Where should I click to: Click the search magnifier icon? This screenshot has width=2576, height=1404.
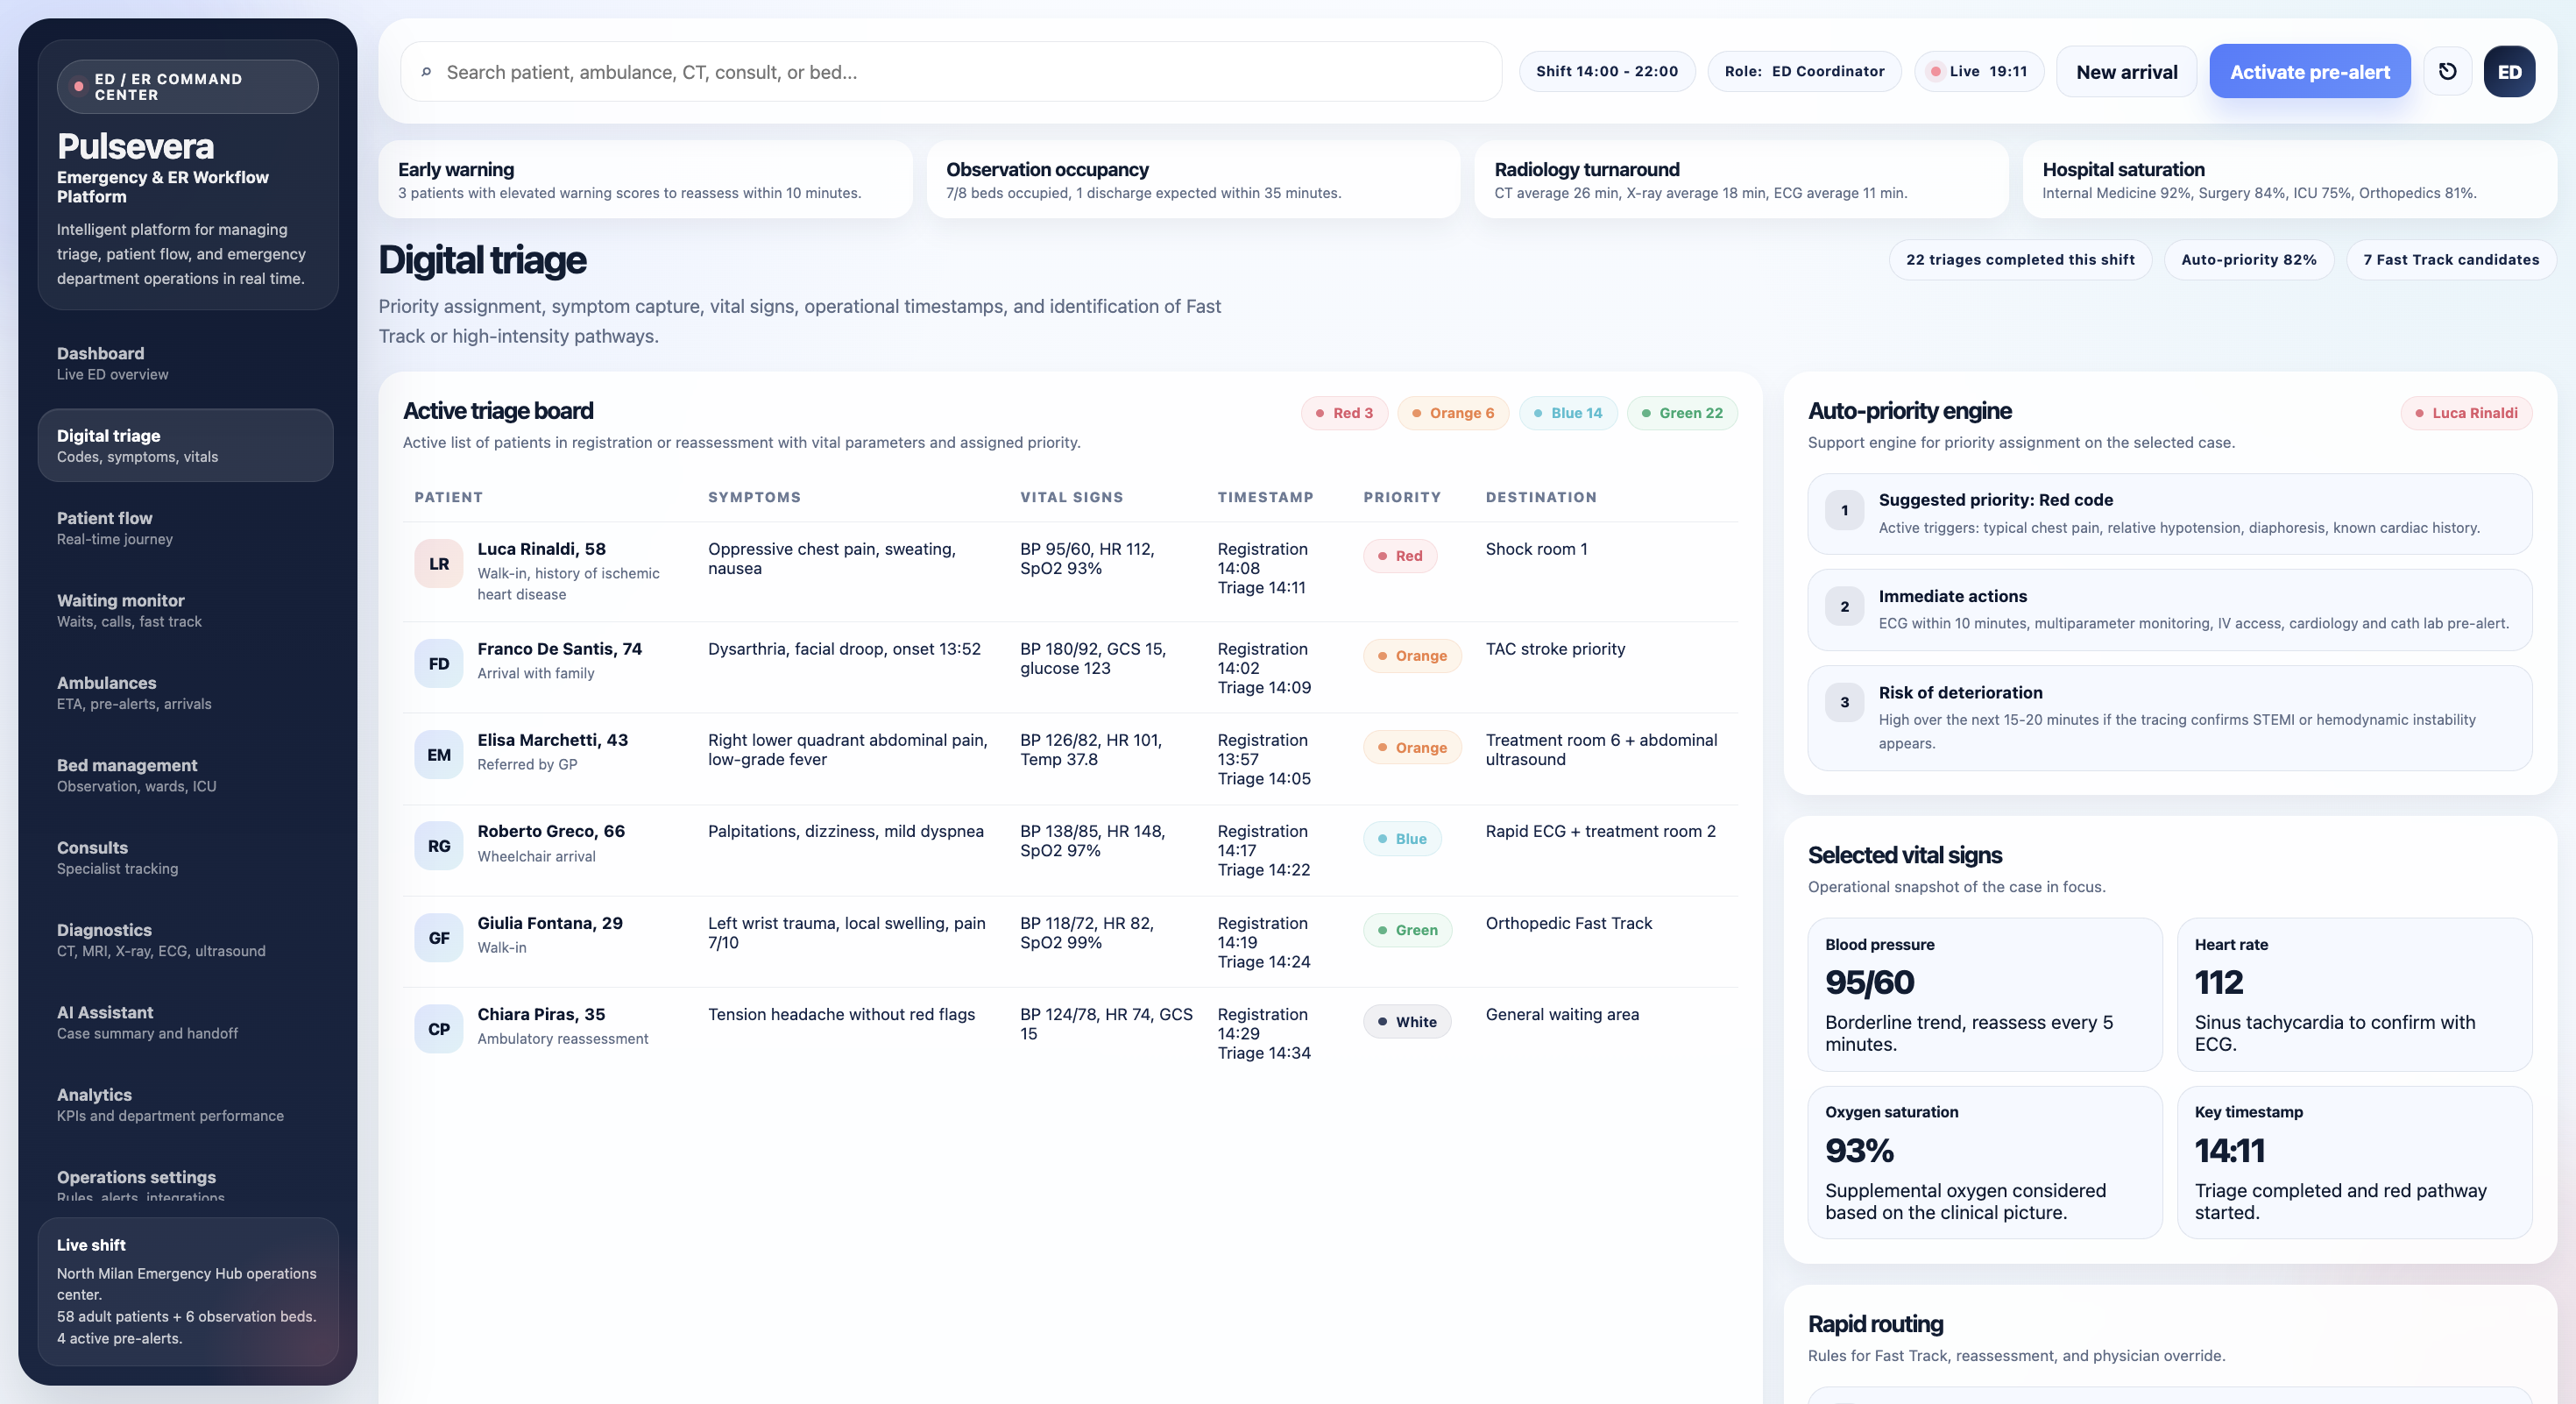pyautogui.click(x=426, y=72)
